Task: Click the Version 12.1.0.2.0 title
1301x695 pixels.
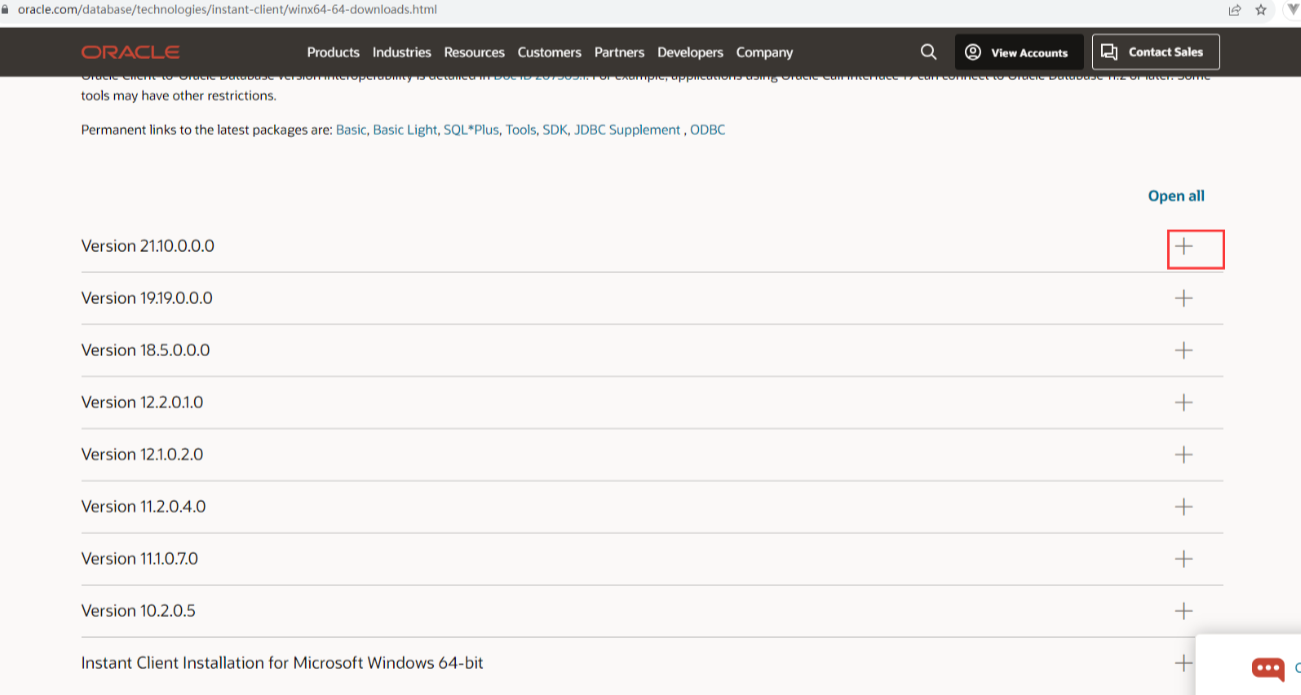Action: [x=142, y=454]
